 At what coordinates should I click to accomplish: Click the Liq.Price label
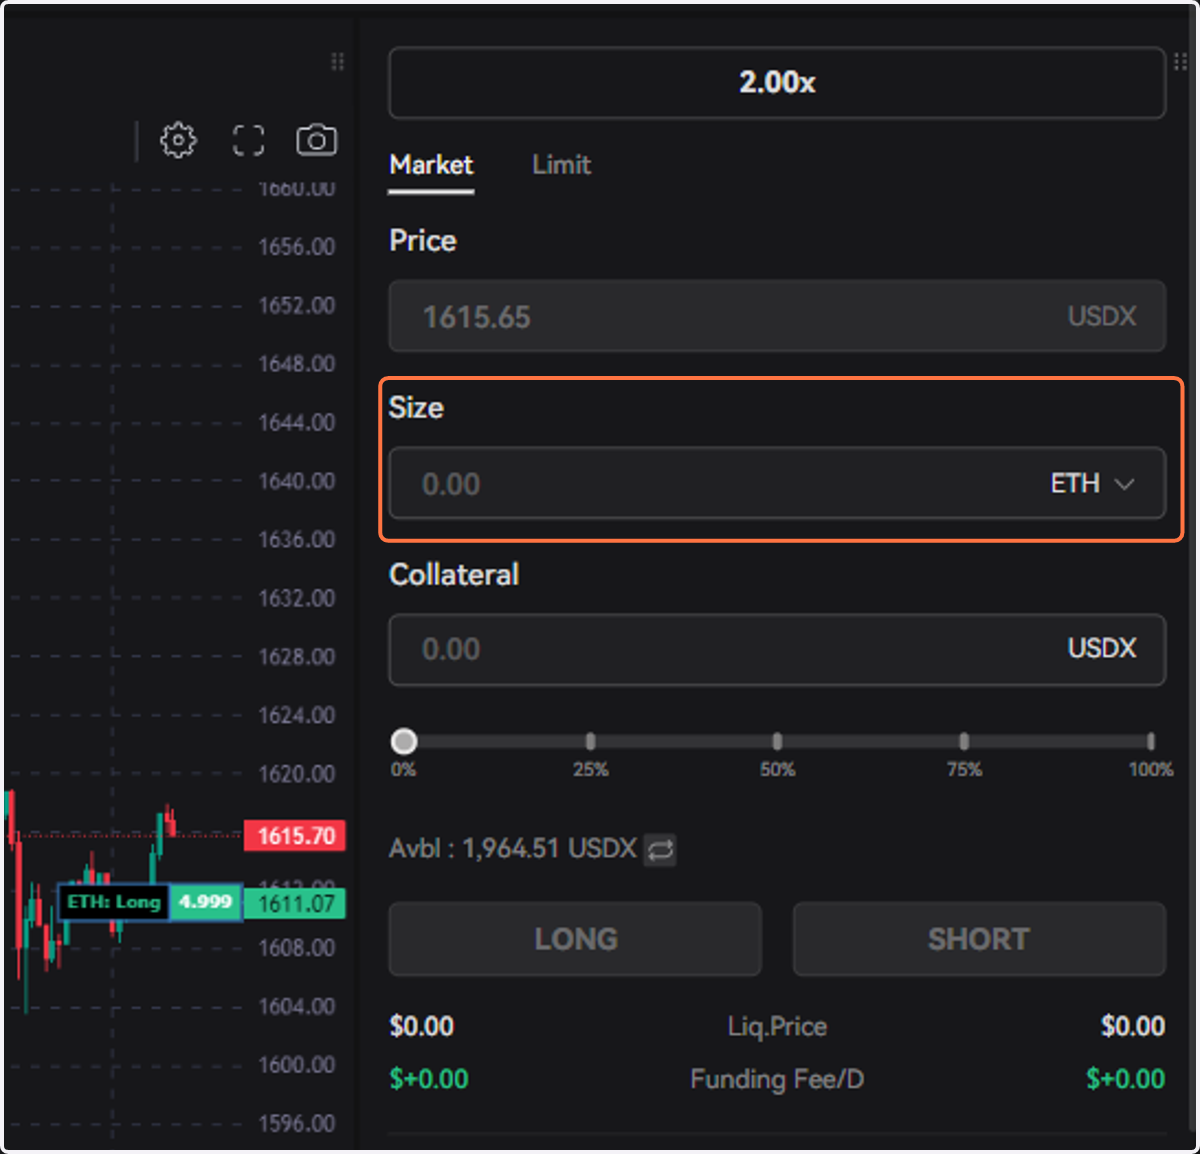[x=777, y=1027]
